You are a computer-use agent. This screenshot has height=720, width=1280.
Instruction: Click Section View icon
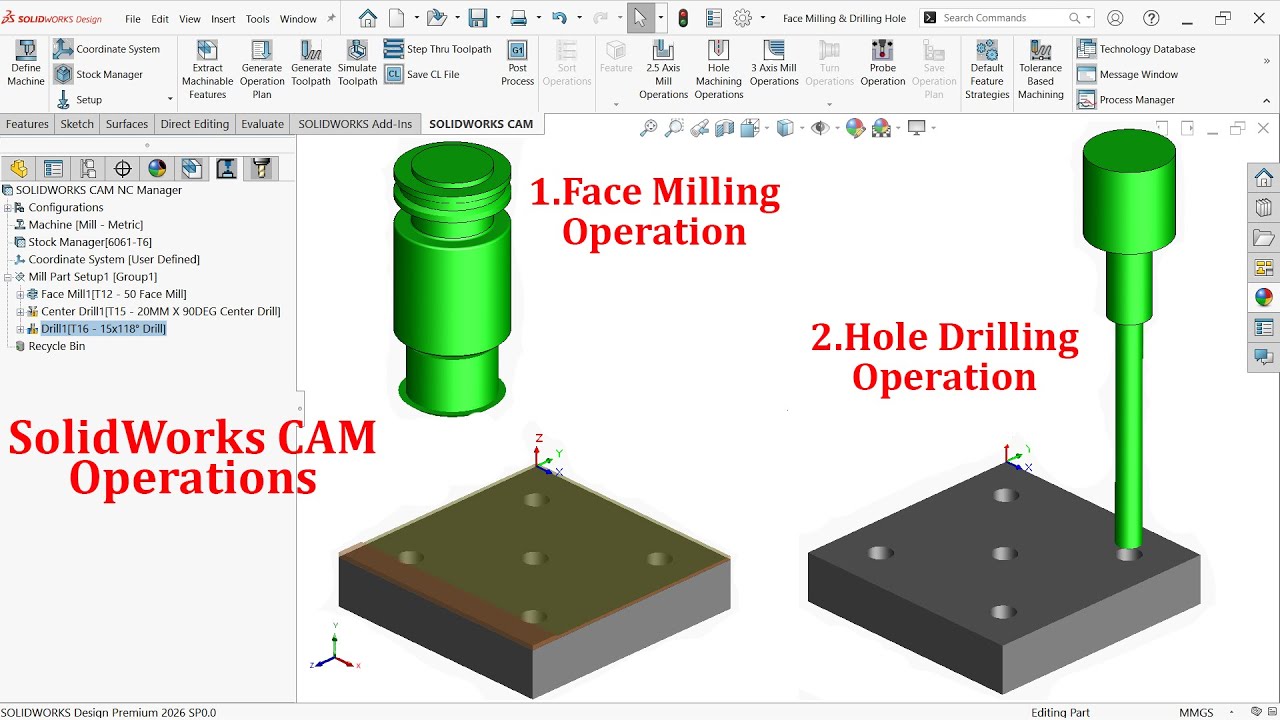(725, 127)
